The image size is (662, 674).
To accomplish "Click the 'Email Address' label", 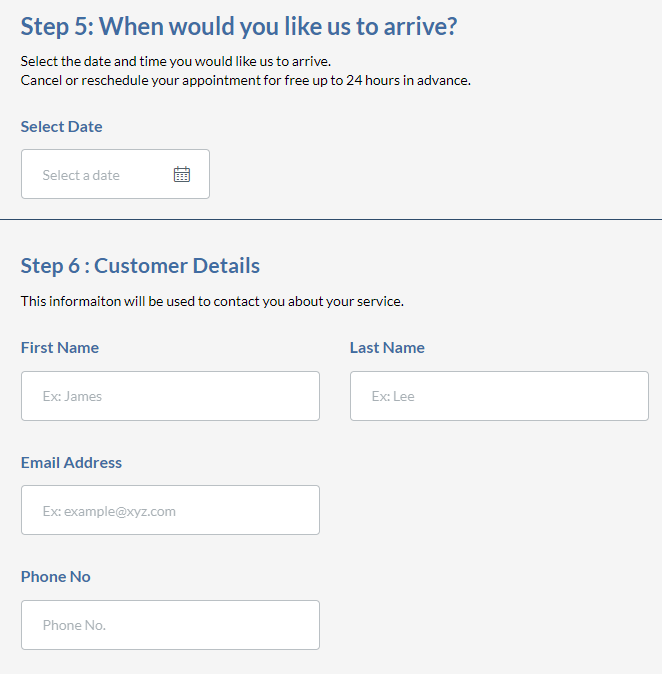I will pos(71,463).
